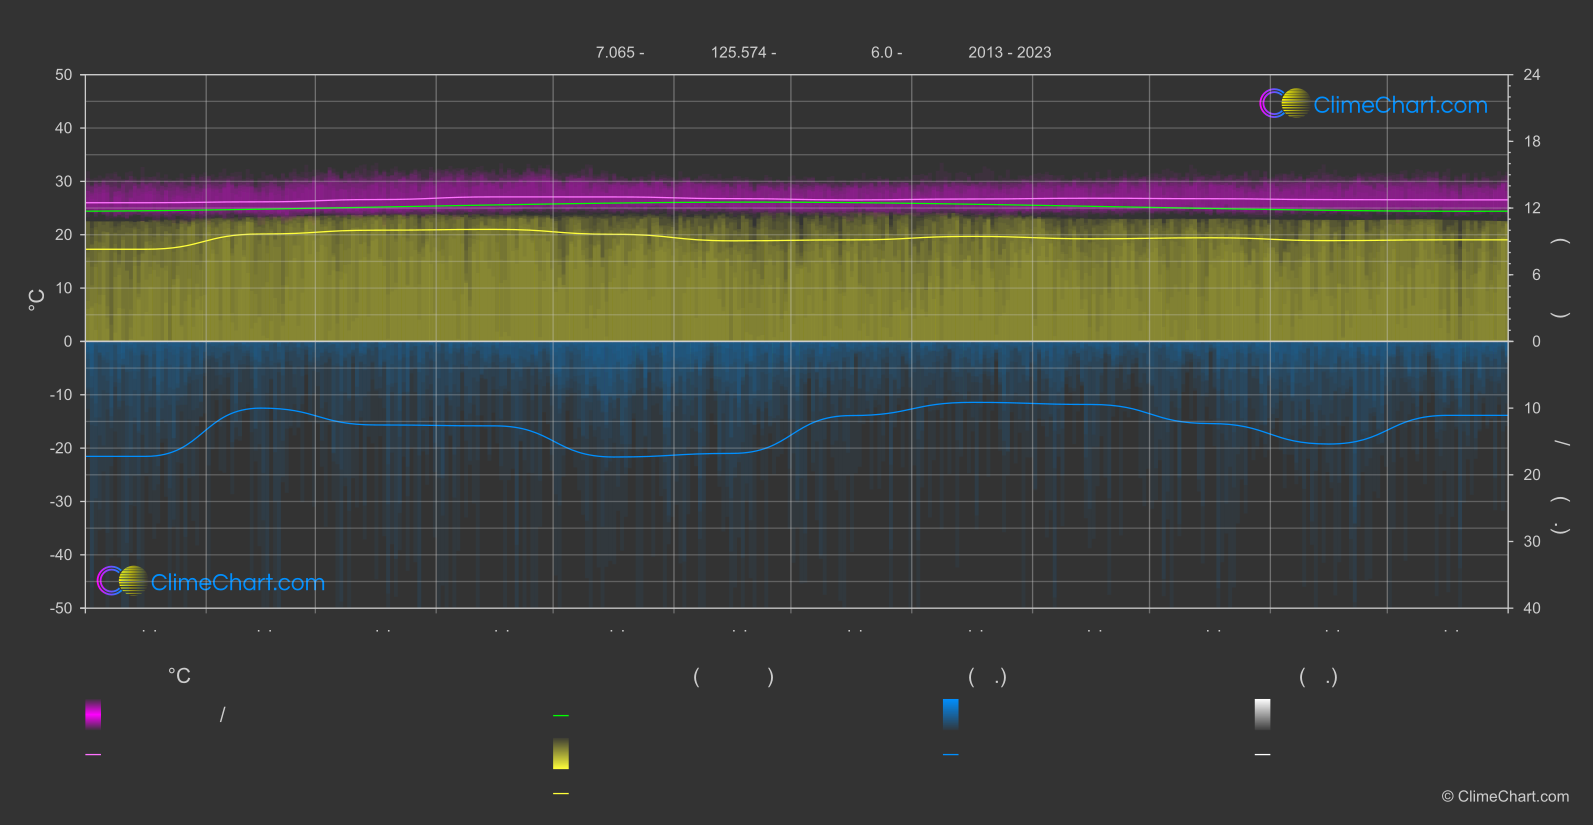Click the 50 tick on left axis

(64, 75)
